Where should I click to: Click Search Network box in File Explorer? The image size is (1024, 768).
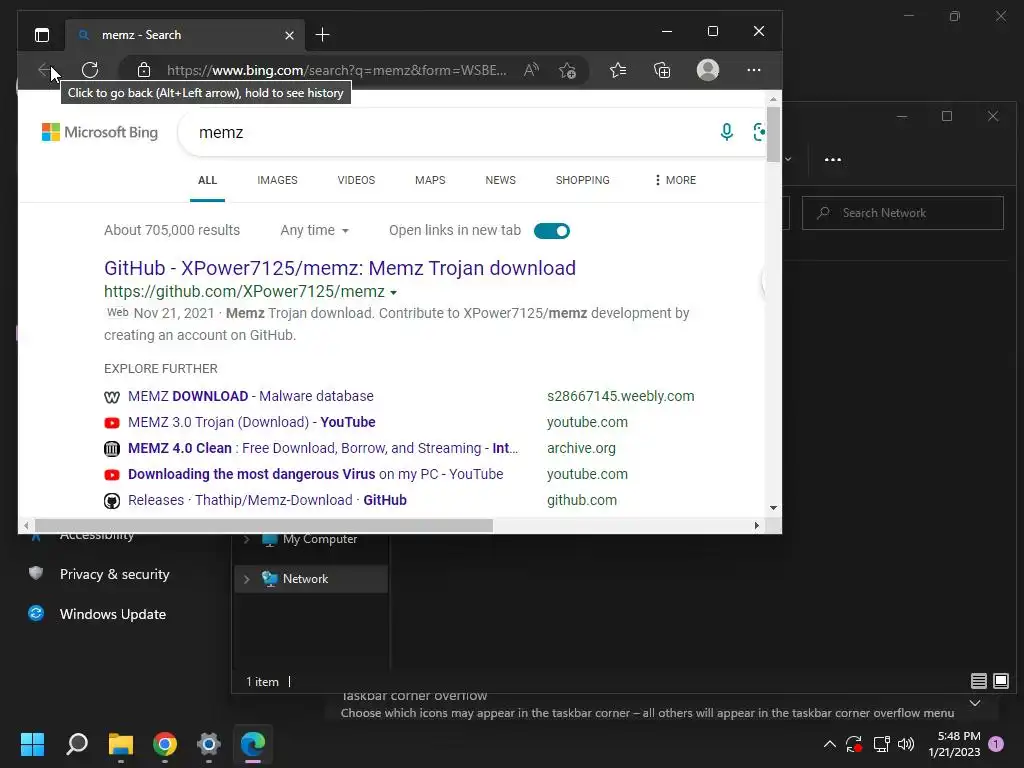[x=903, y=213]
